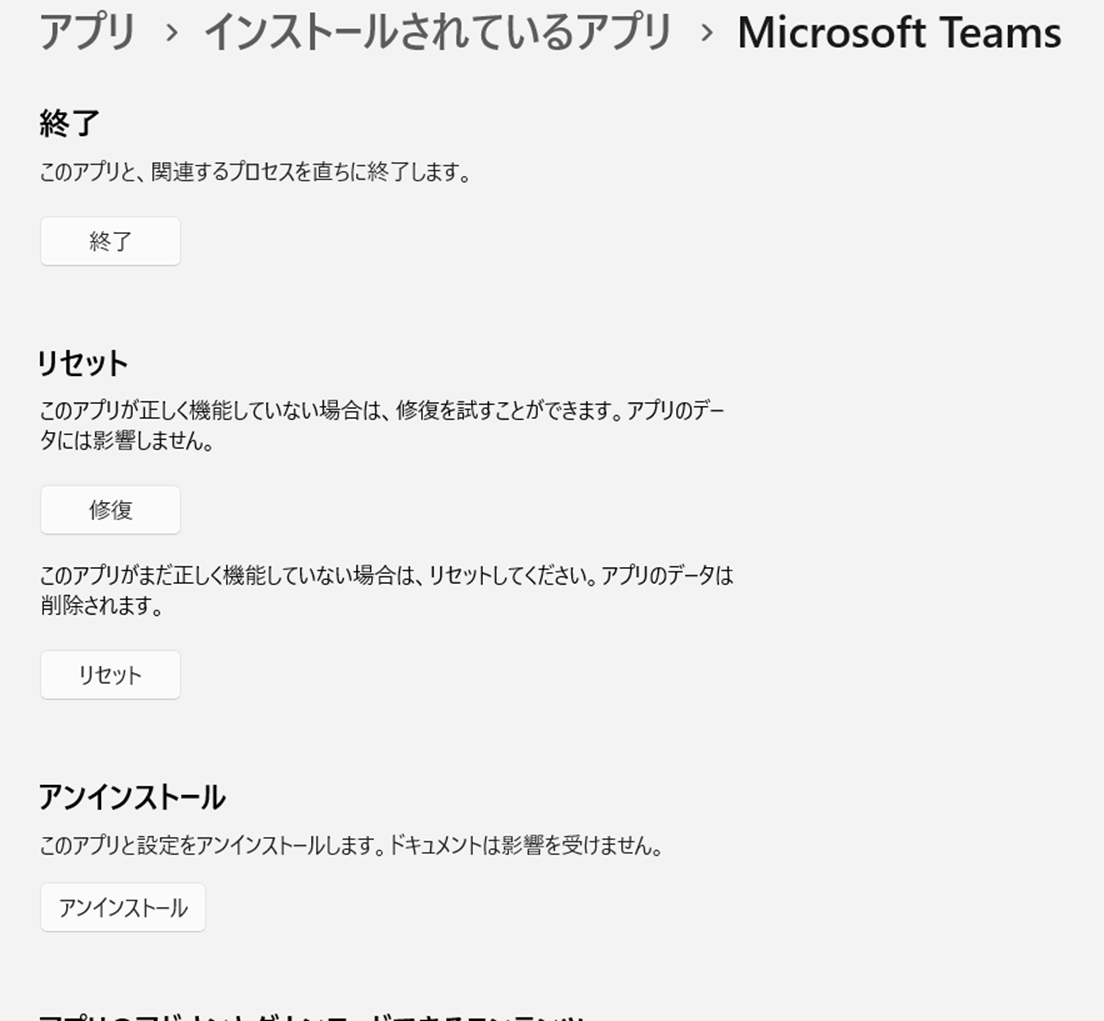Click the アンインストール section heading
Image resolution: width=1104 pixels, height=1021 pixels.
132,797
